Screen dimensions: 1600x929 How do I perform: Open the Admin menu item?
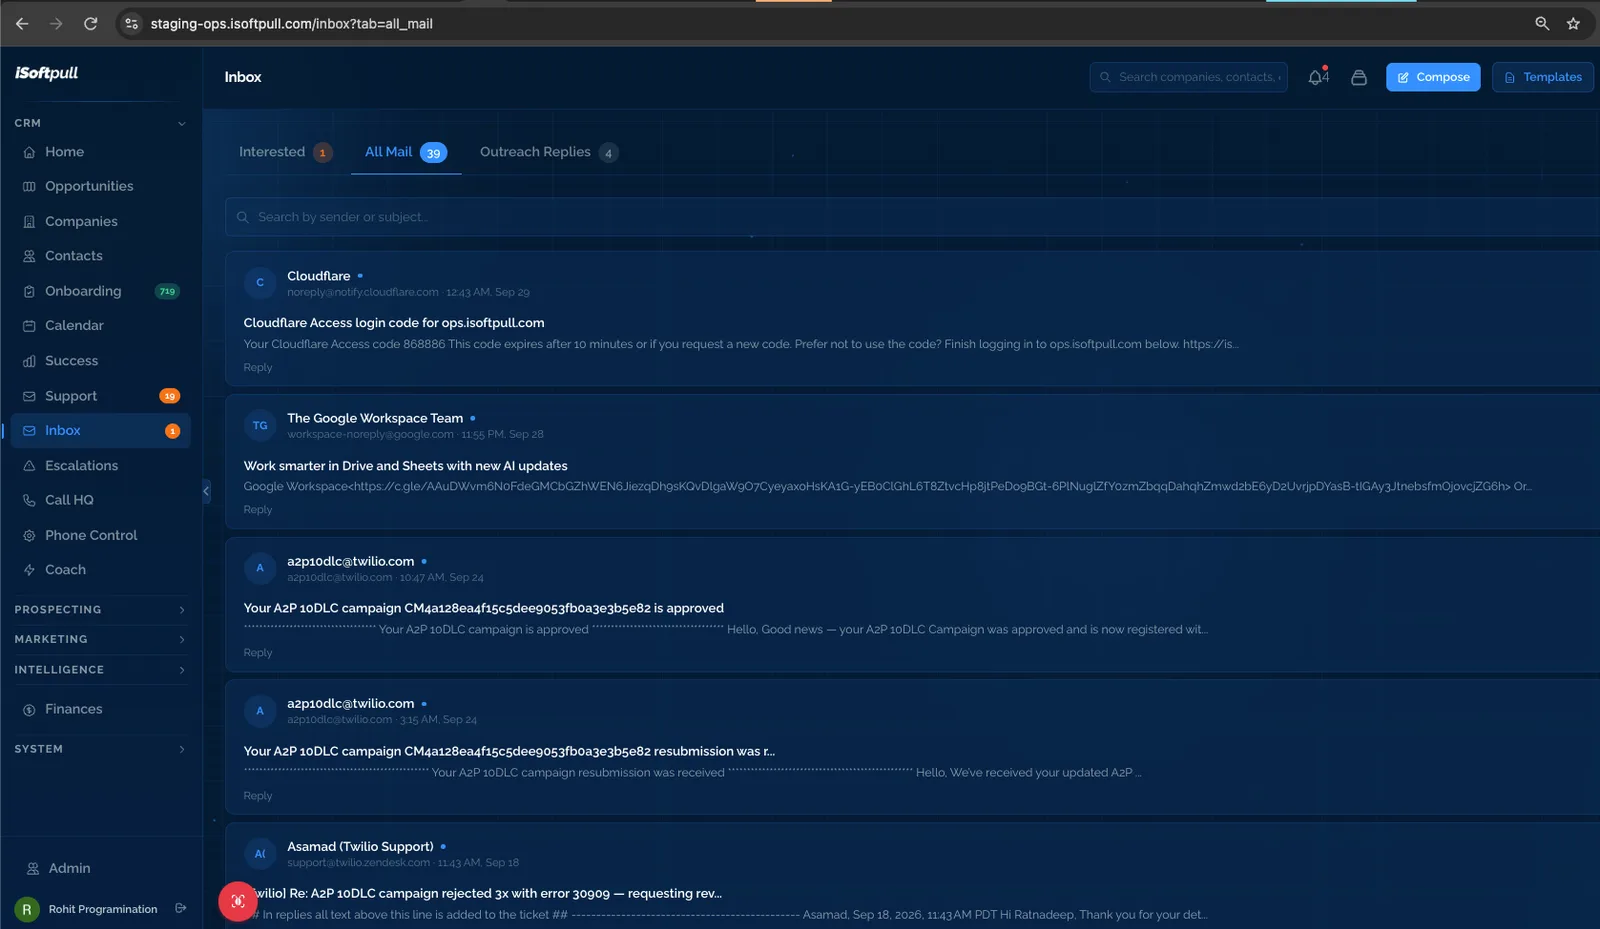(x=69, y=868)
